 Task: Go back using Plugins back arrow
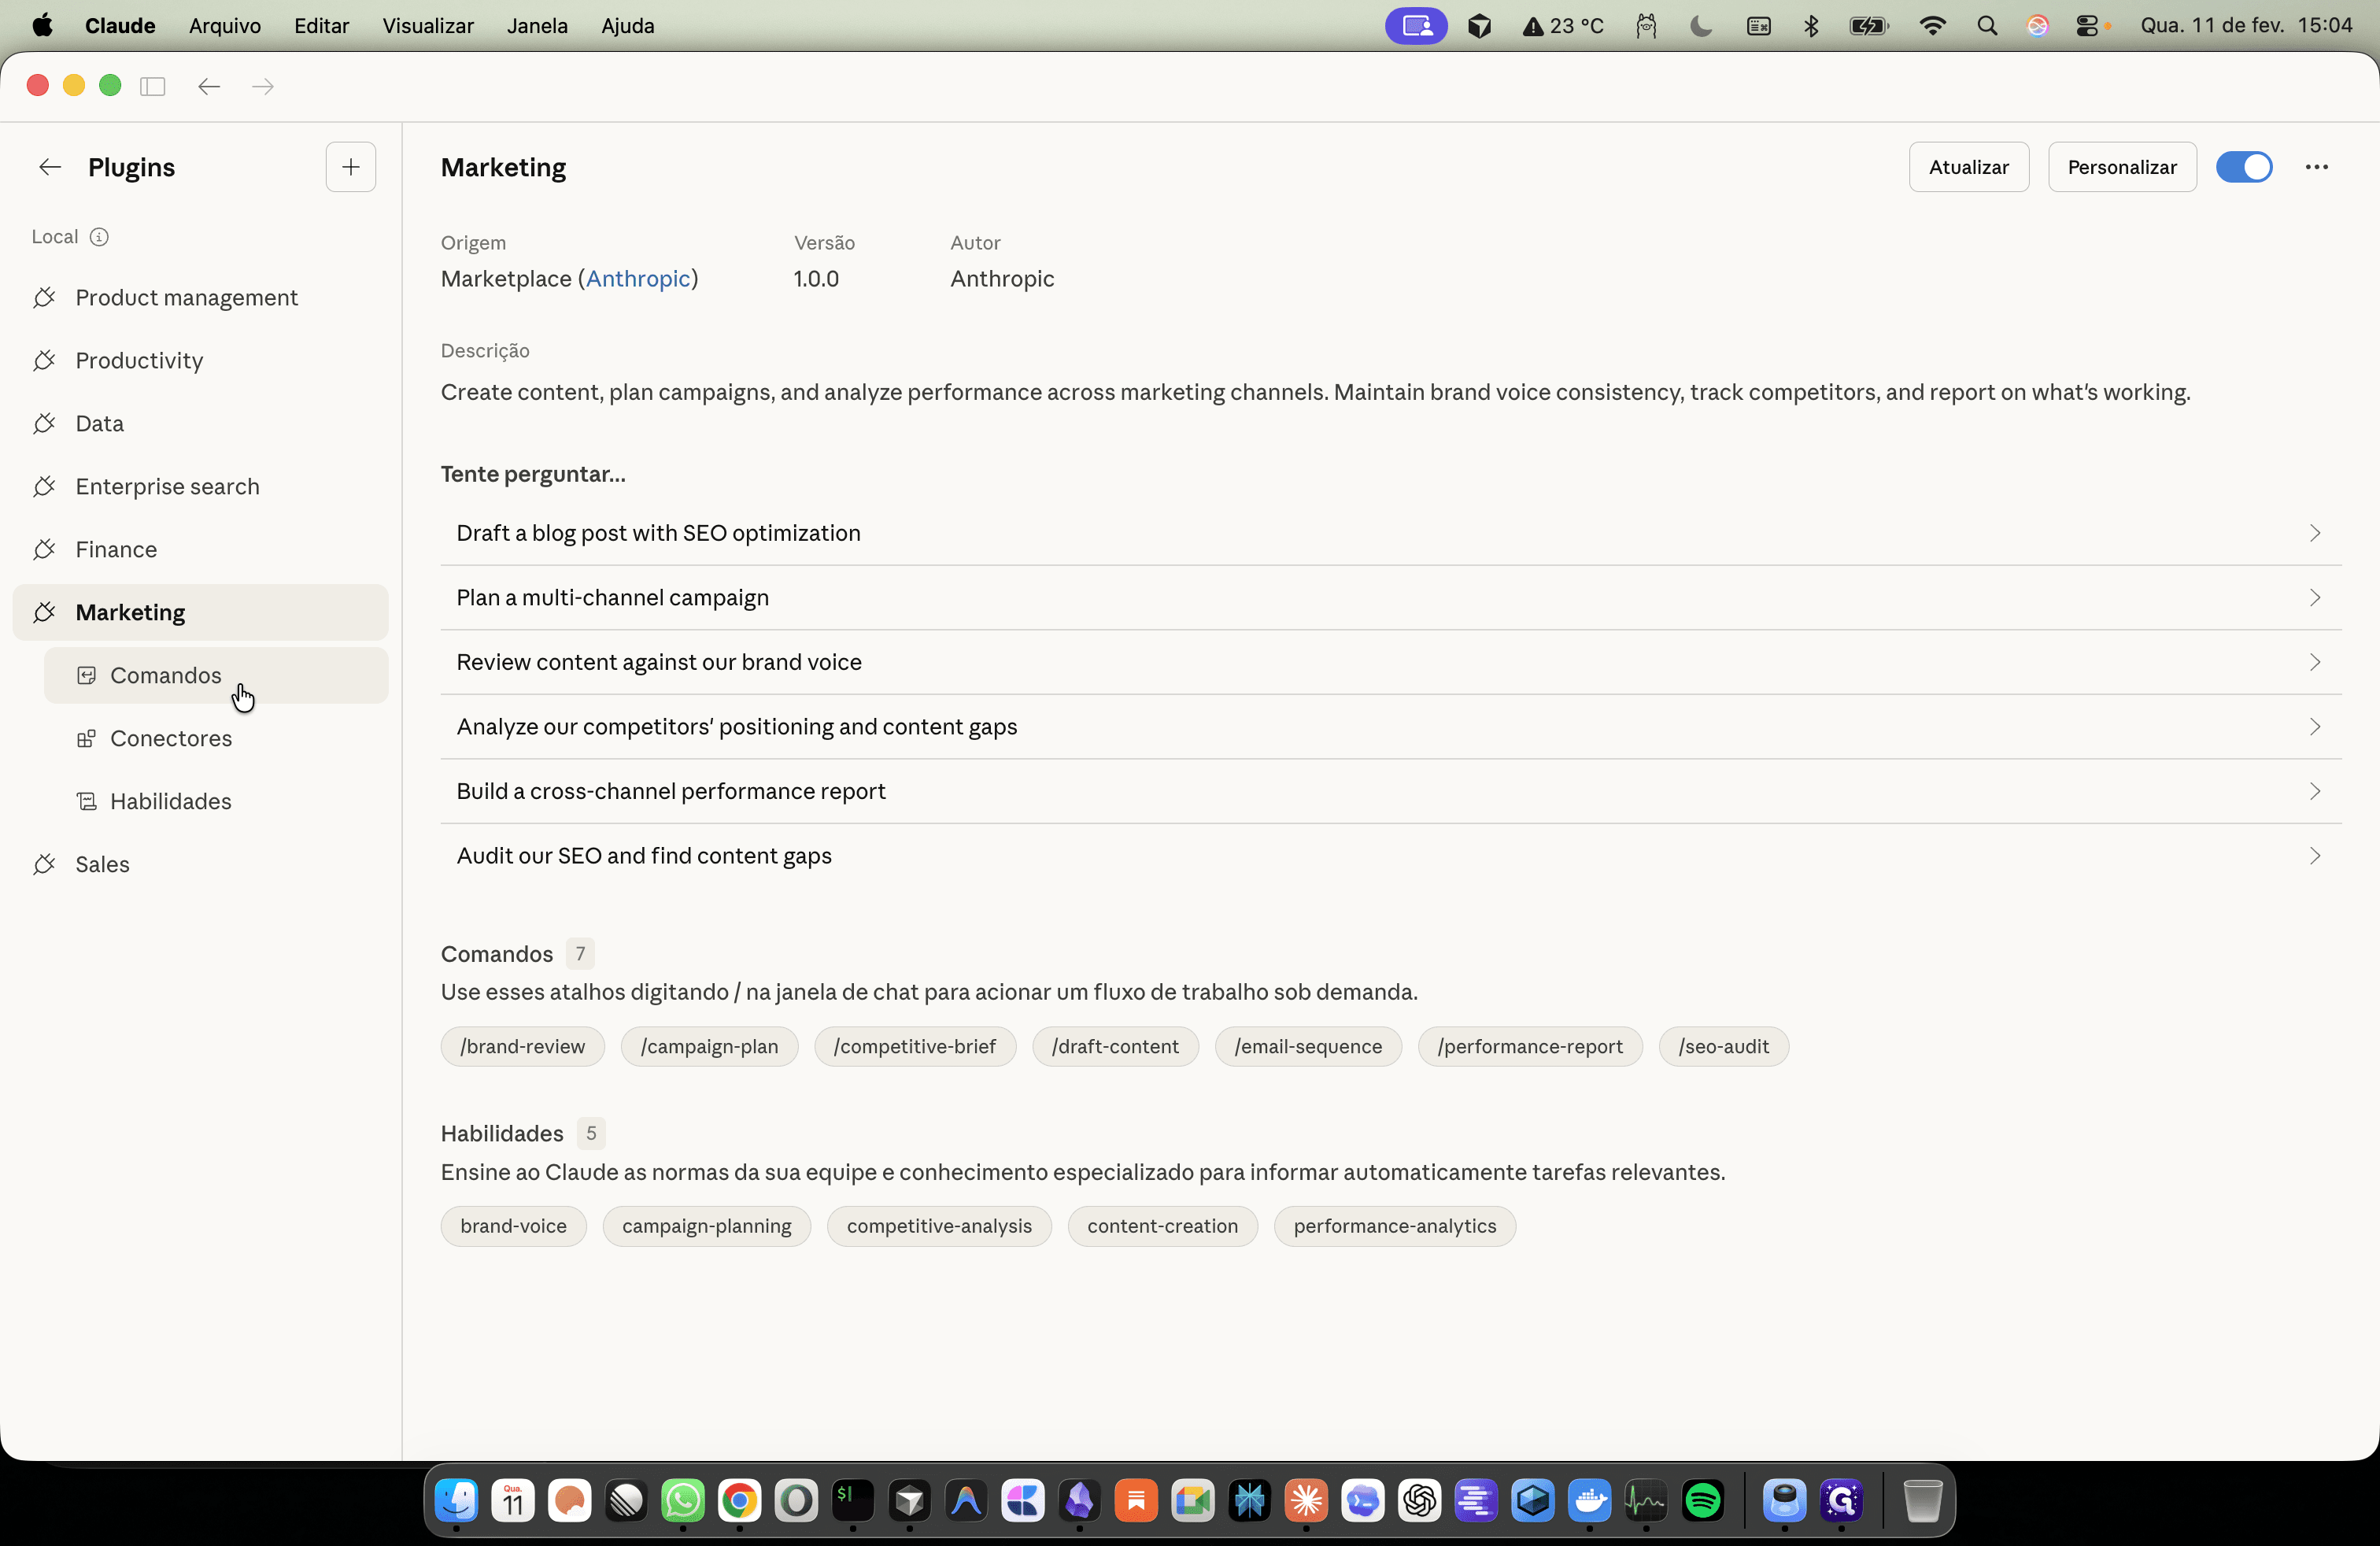point(49,167)
